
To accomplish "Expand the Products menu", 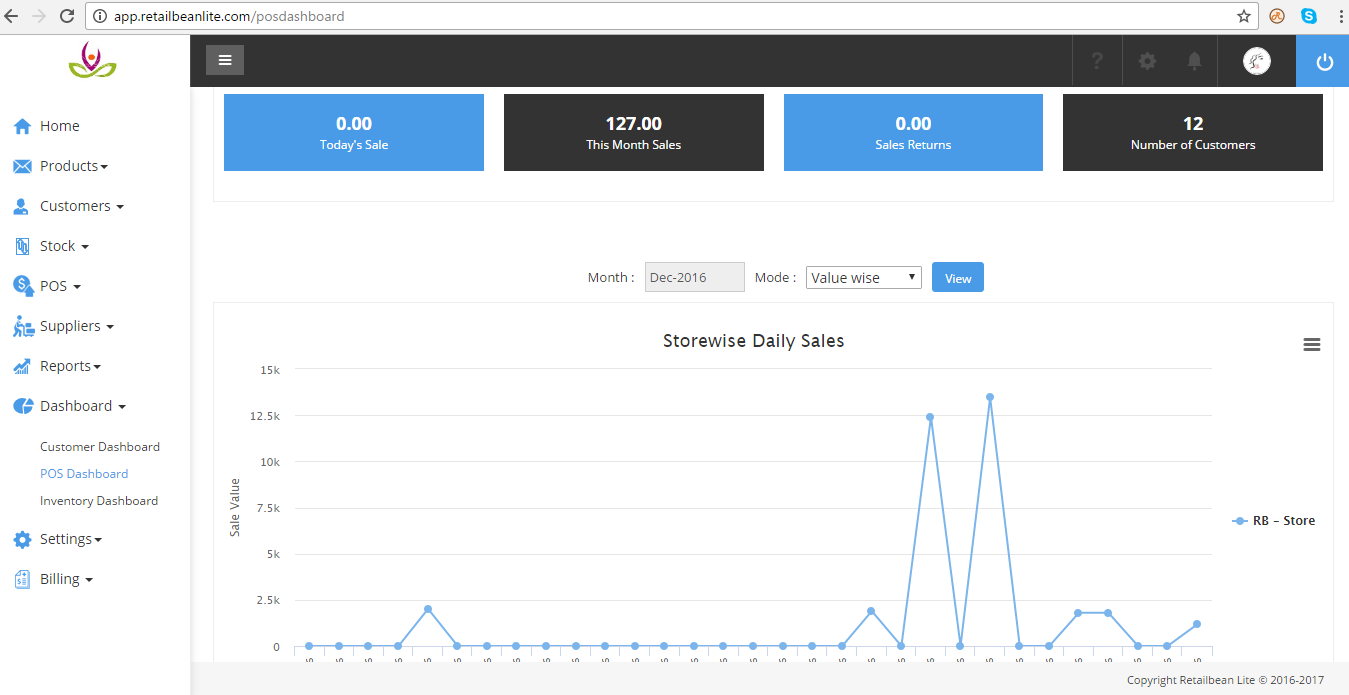I will pos(73,166).
